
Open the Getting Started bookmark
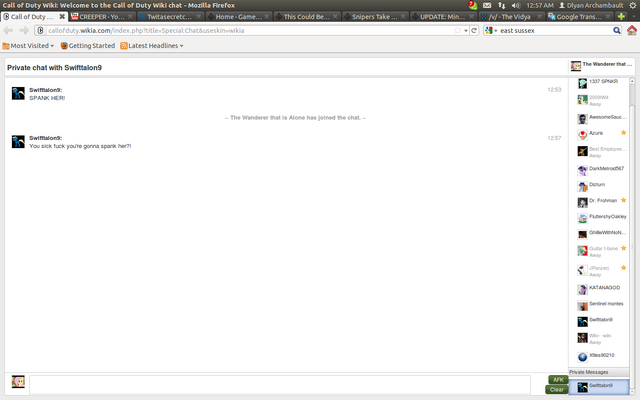coord(88,46)
